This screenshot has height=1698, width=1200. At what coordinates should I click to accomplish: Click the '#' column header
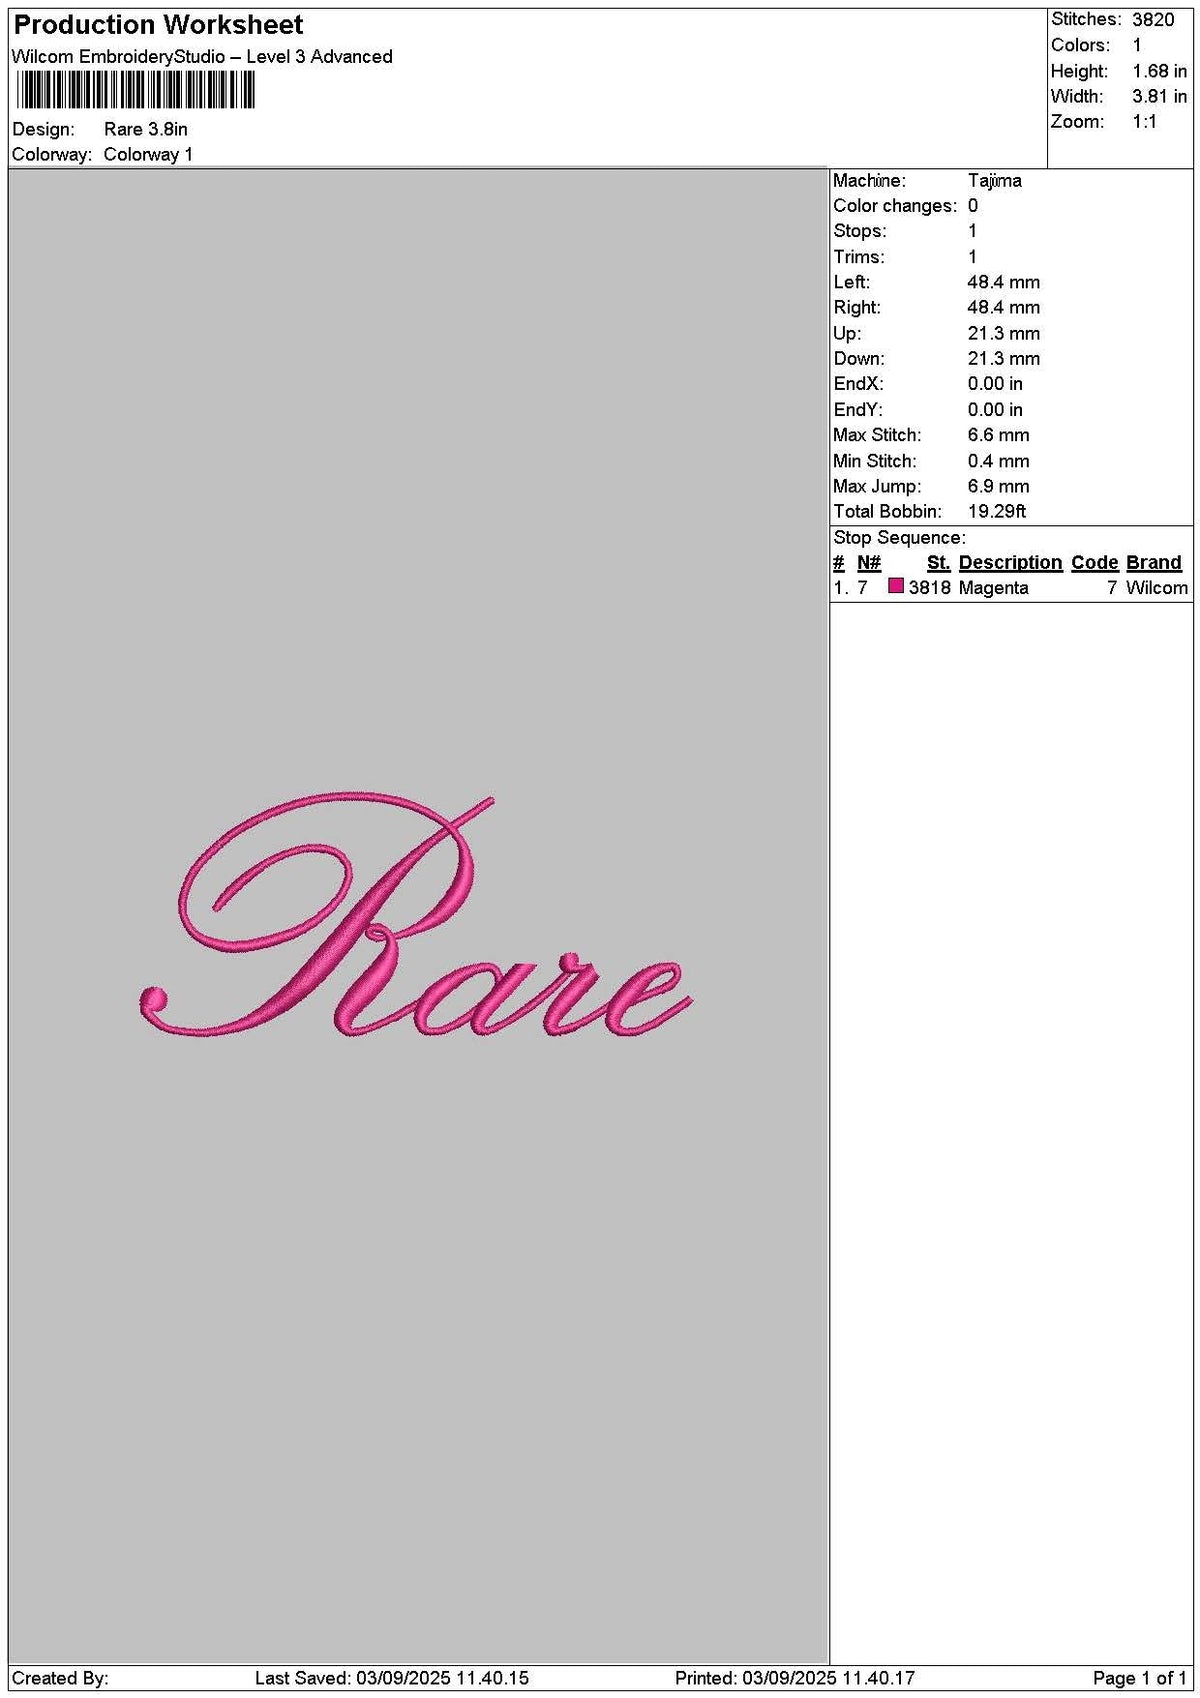coord(839,563)
